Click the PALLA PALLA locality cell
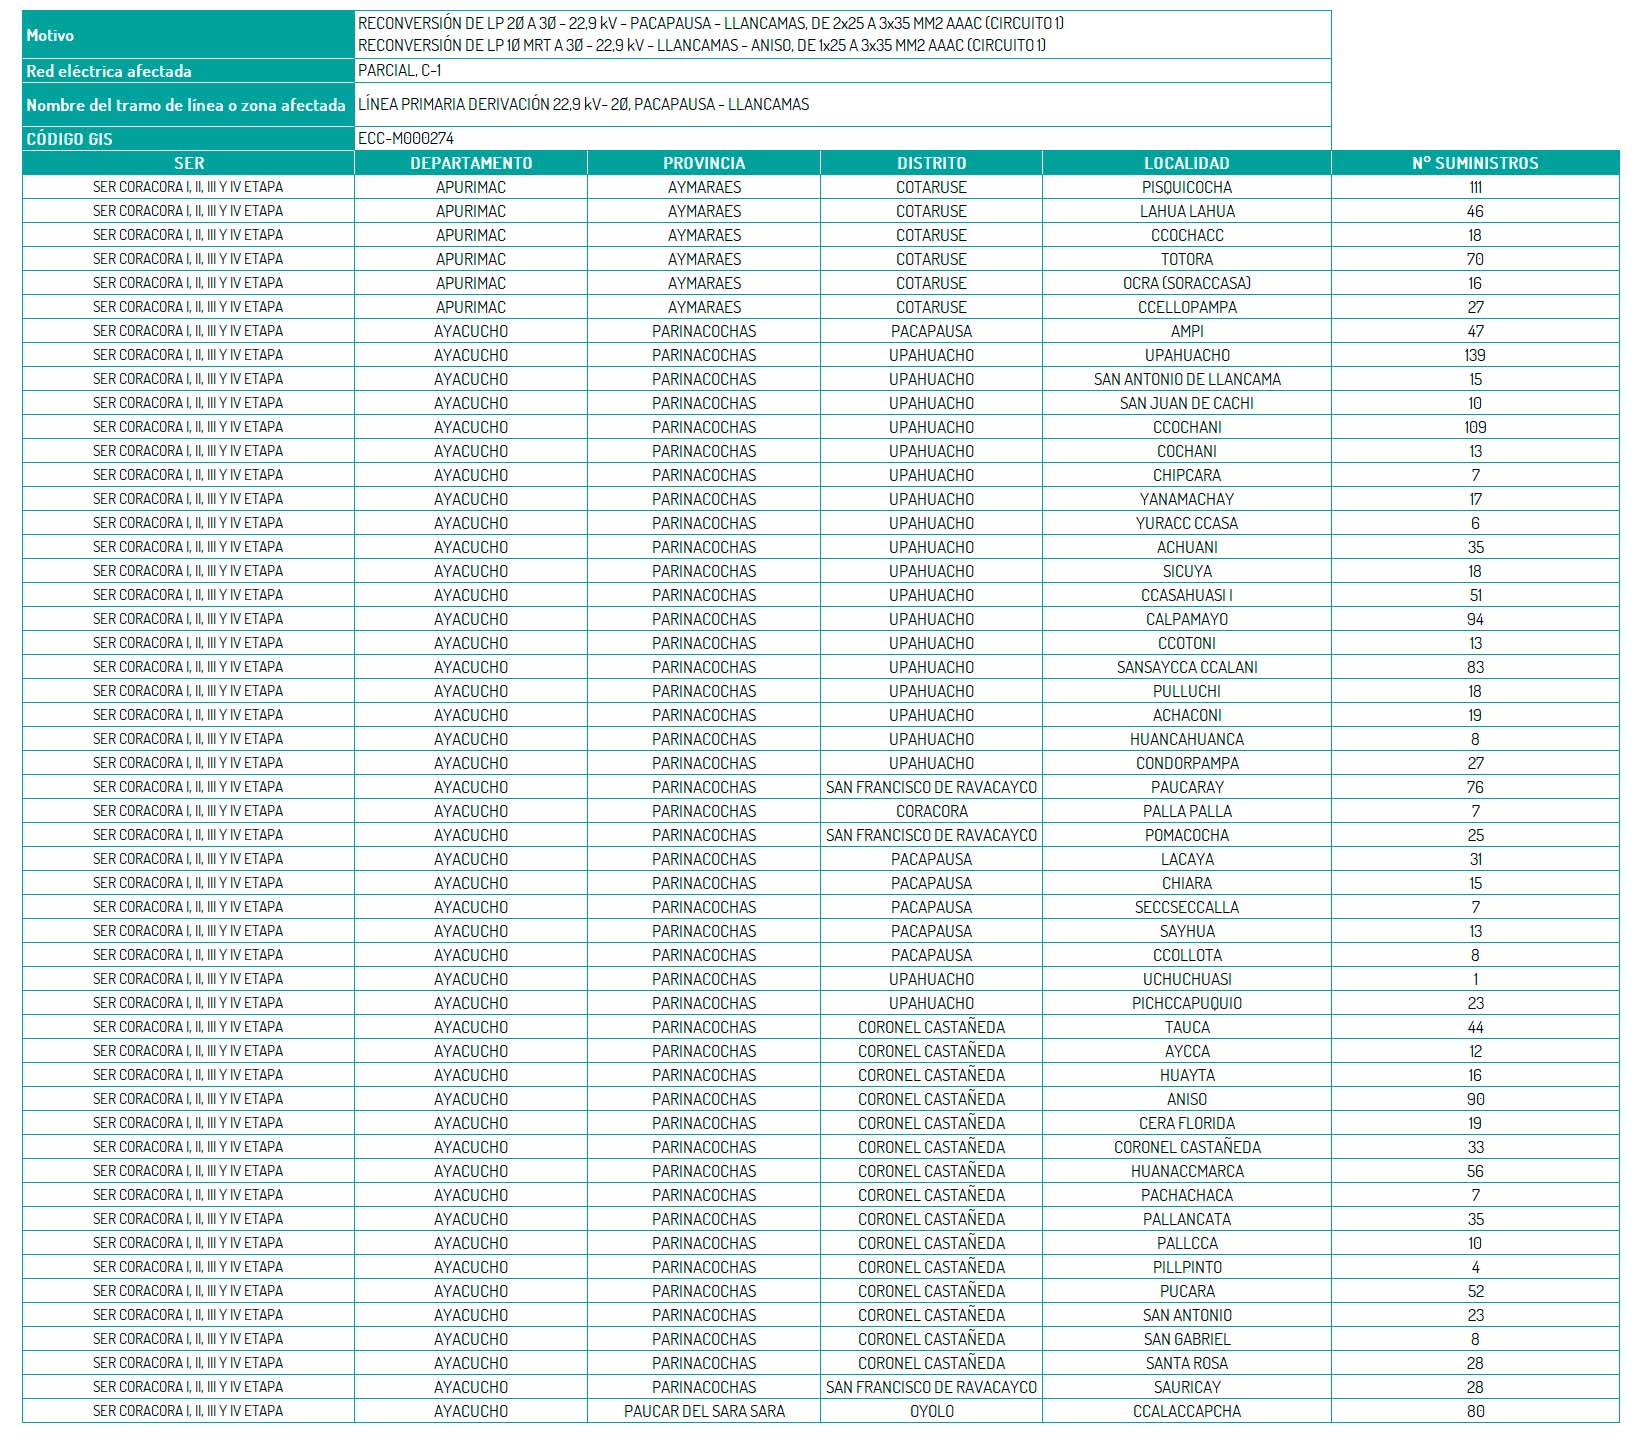The image size is (1640, 1447). point(1187,811)
